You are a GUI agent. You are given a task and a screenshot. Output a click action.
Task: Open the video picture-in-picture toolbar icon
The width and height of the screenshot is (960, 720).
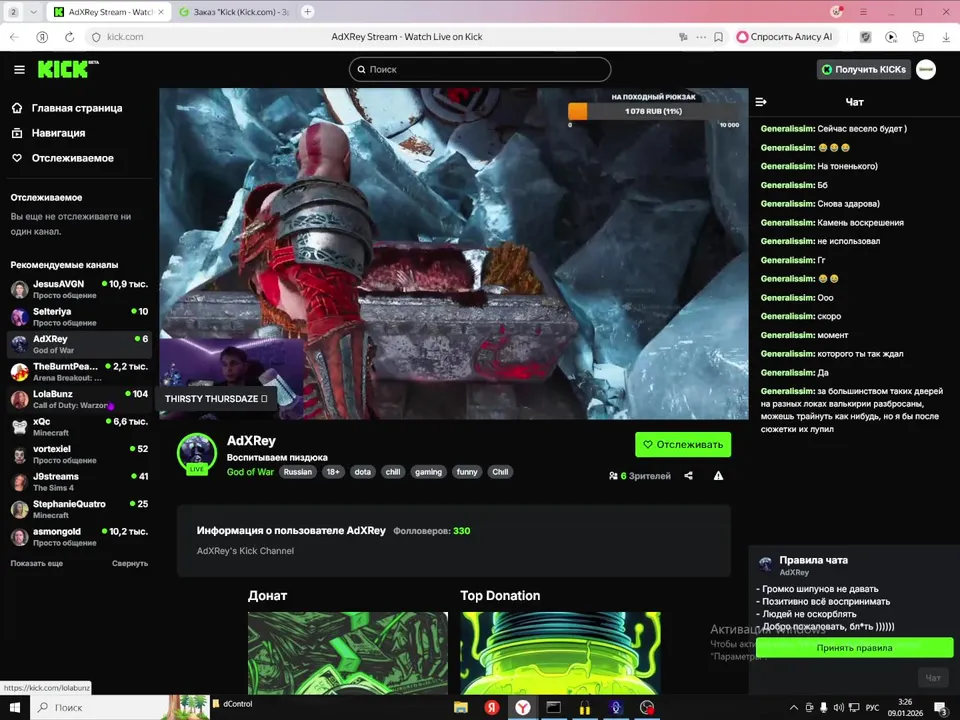coord(891,37)
